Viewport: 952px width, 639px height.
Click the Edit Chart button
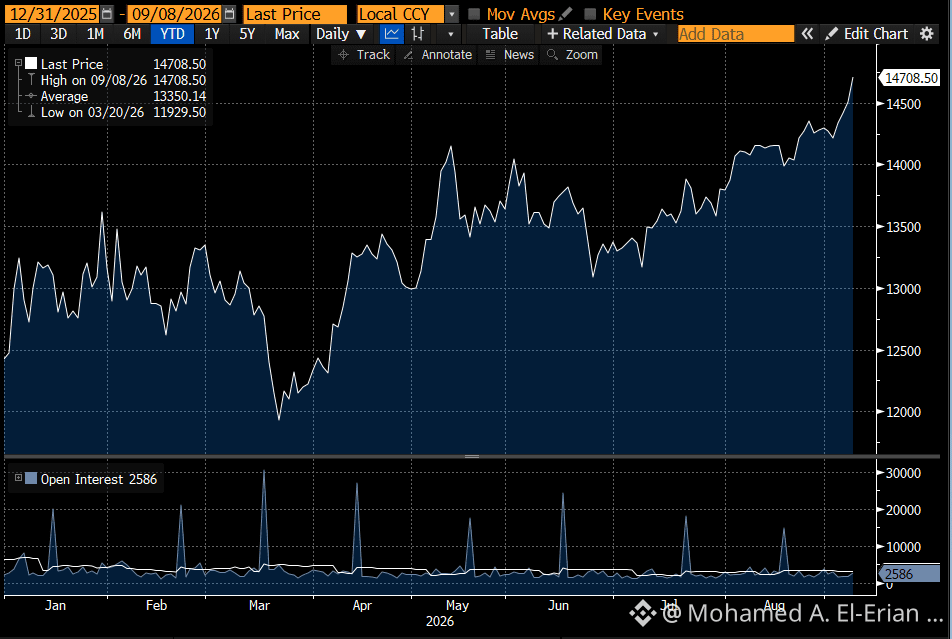866,34
